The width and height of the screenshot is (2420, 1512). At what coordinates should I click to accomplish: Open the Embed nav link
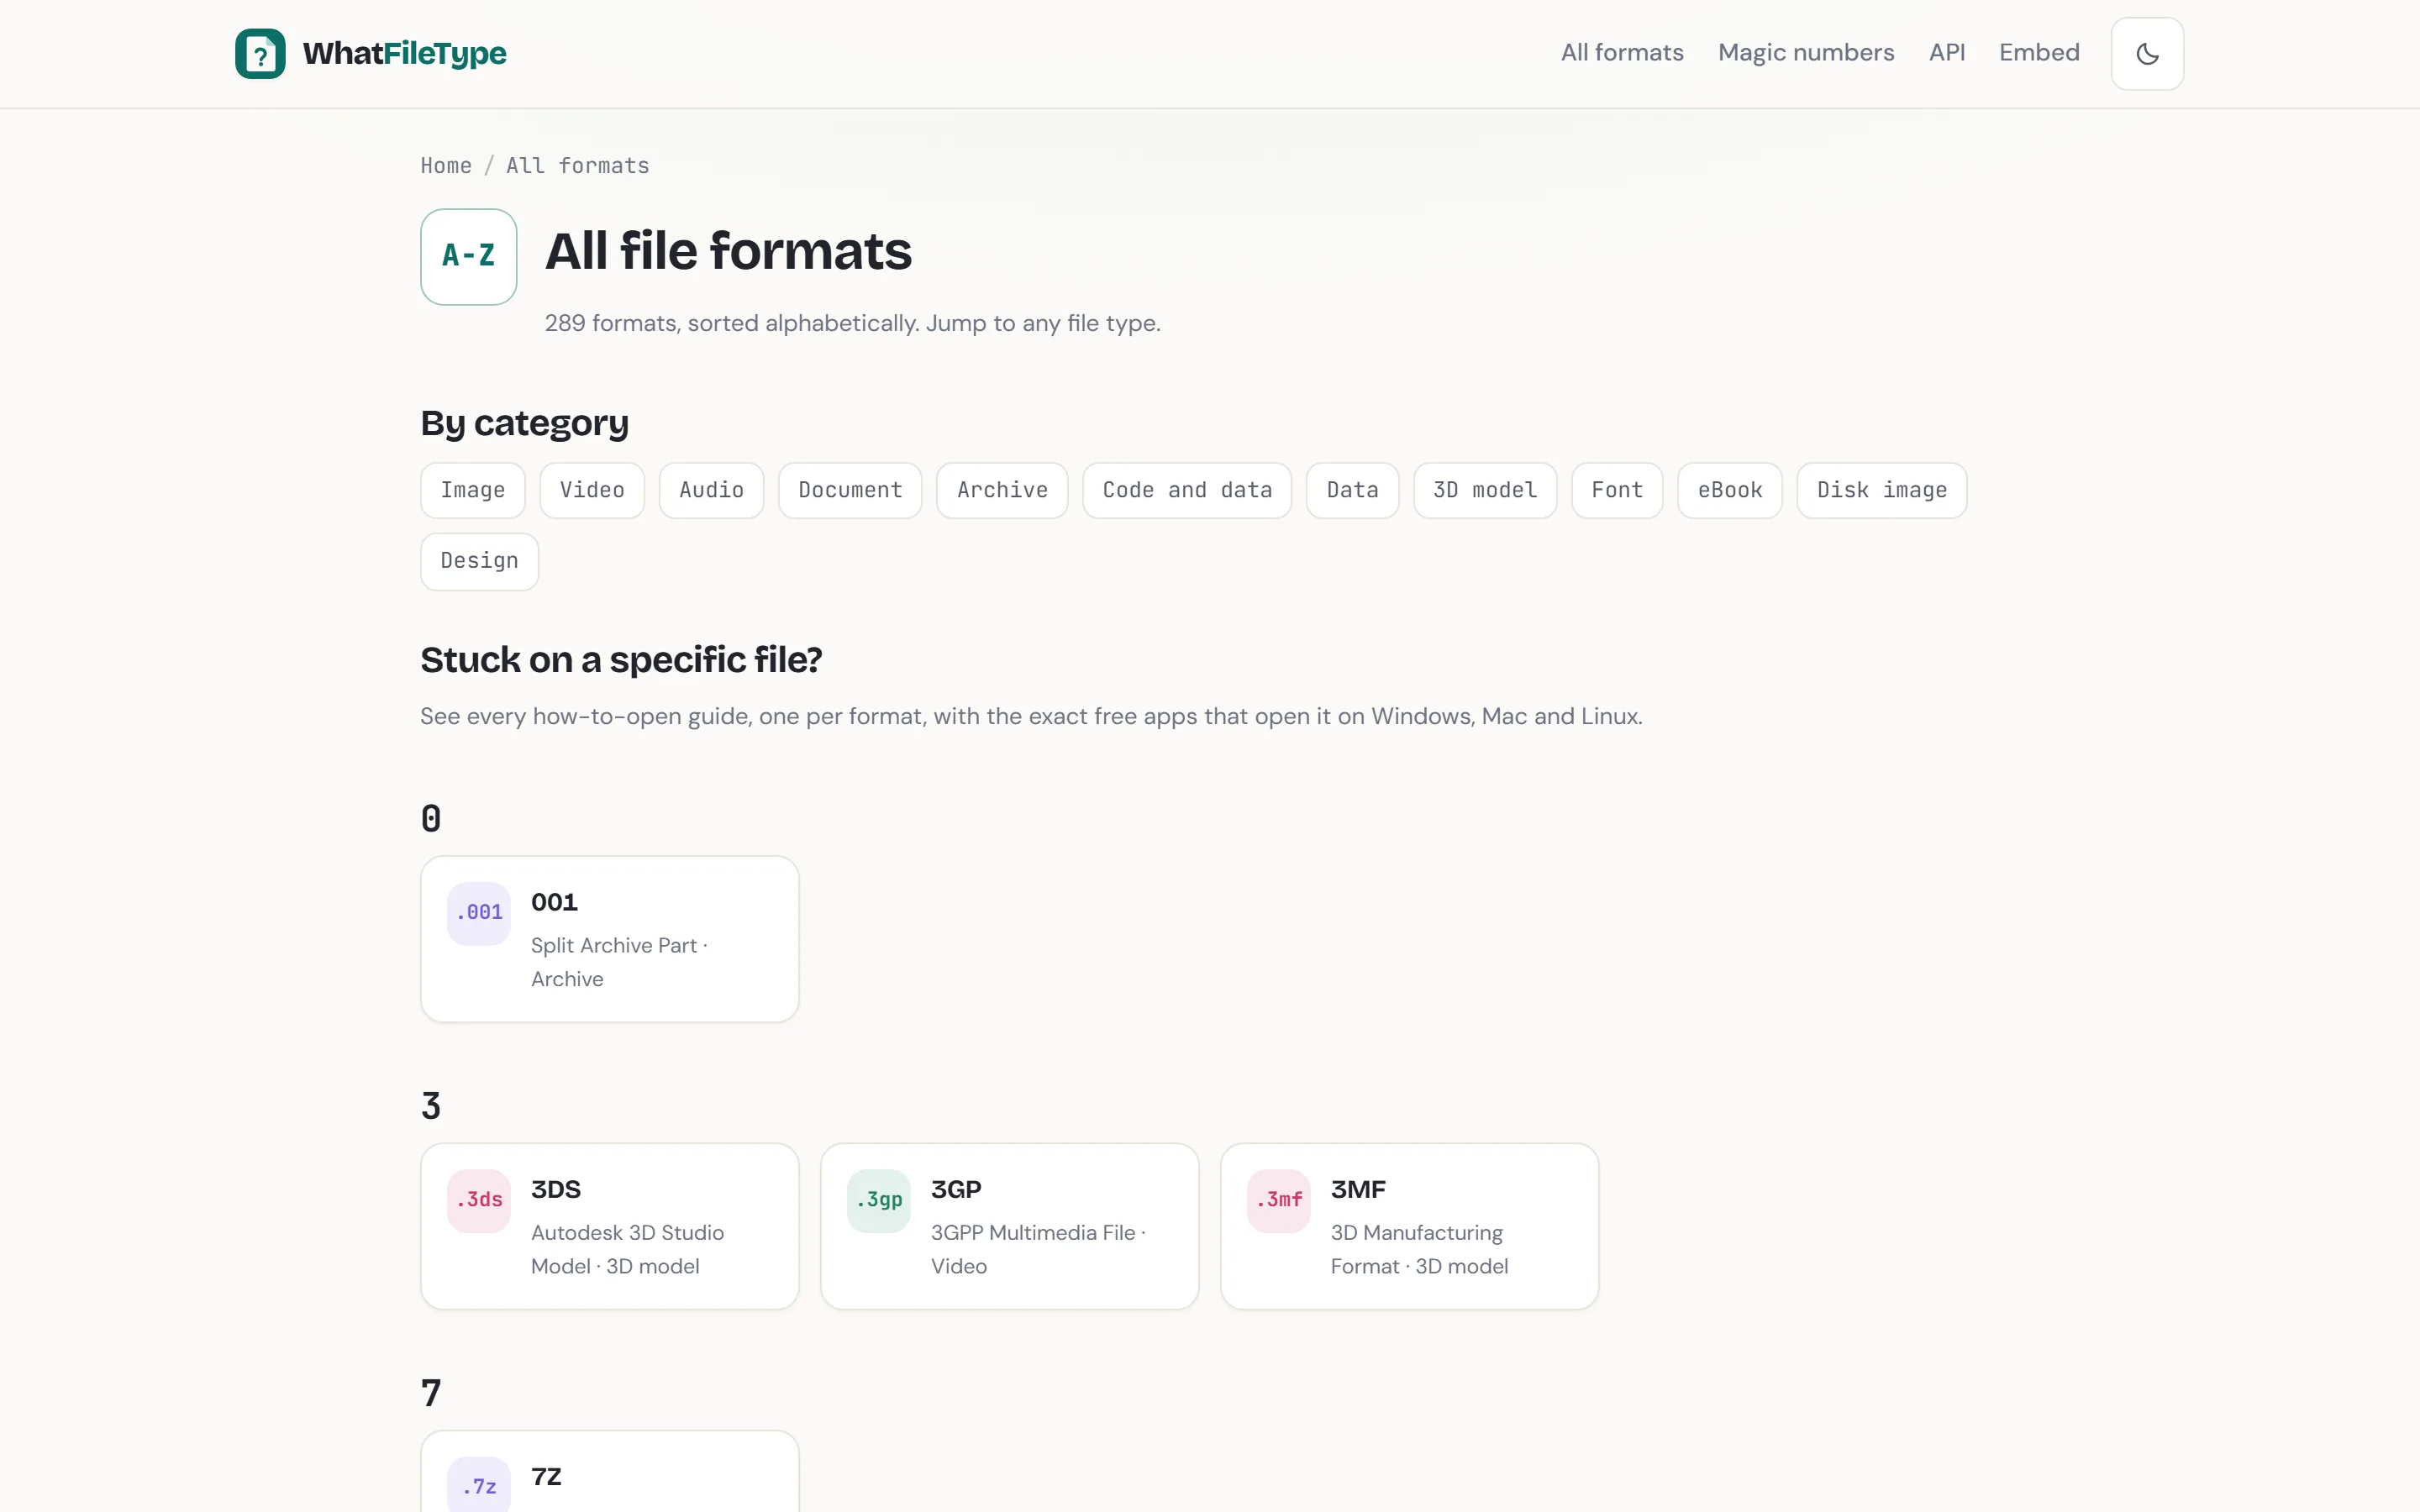pos(2039,53)
